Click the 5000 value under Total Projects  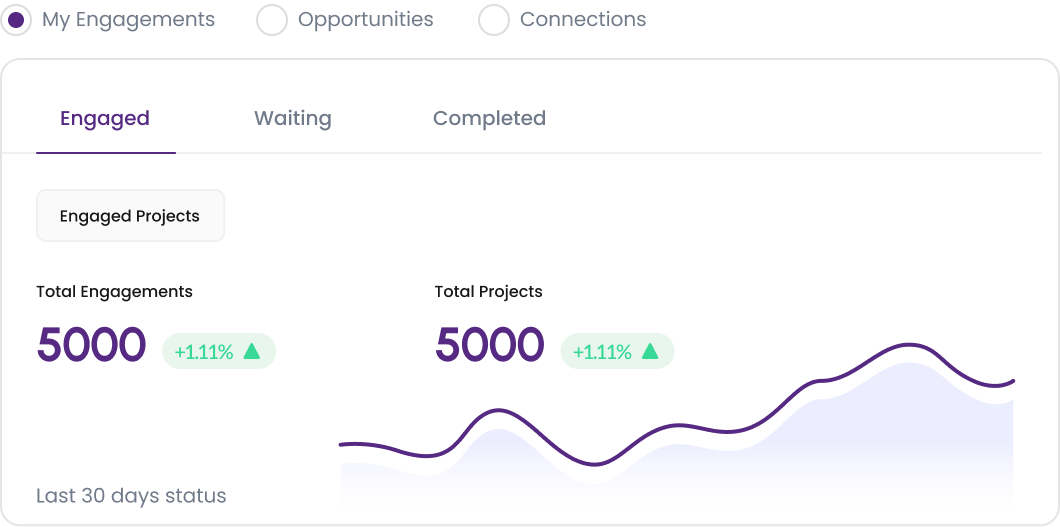point(490,346)
